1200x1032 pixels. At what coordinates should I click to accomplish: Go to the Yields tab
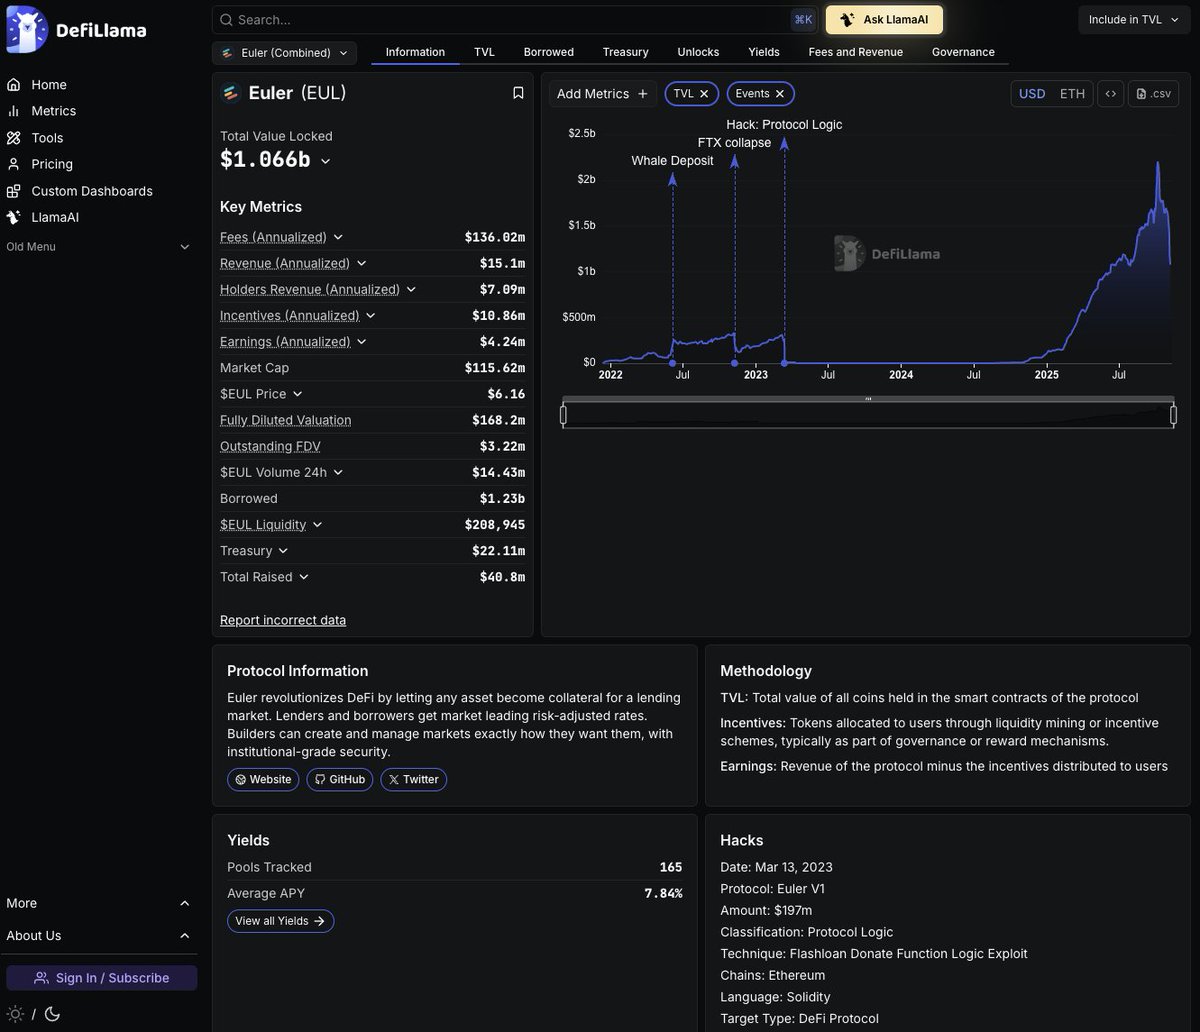(763, 52)
